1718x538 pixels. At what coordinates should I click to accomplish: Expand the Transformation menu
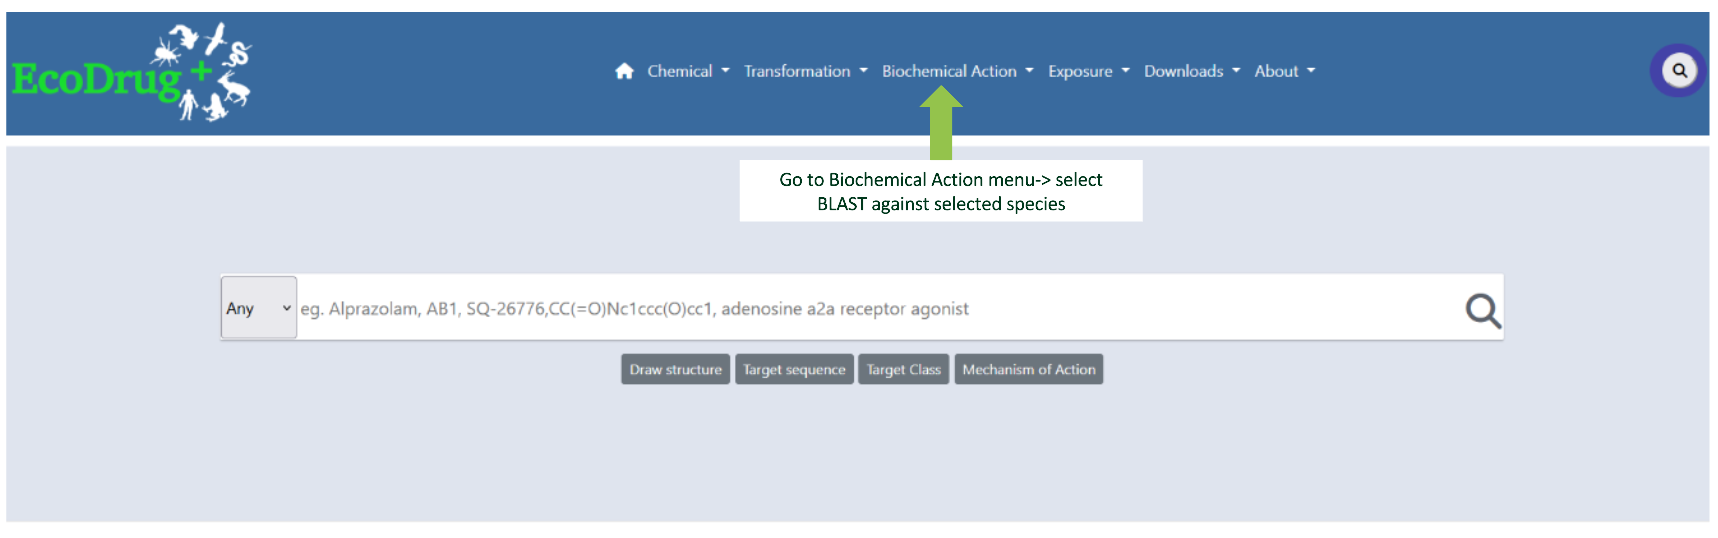pyautogui.click(x=805, y=71)
